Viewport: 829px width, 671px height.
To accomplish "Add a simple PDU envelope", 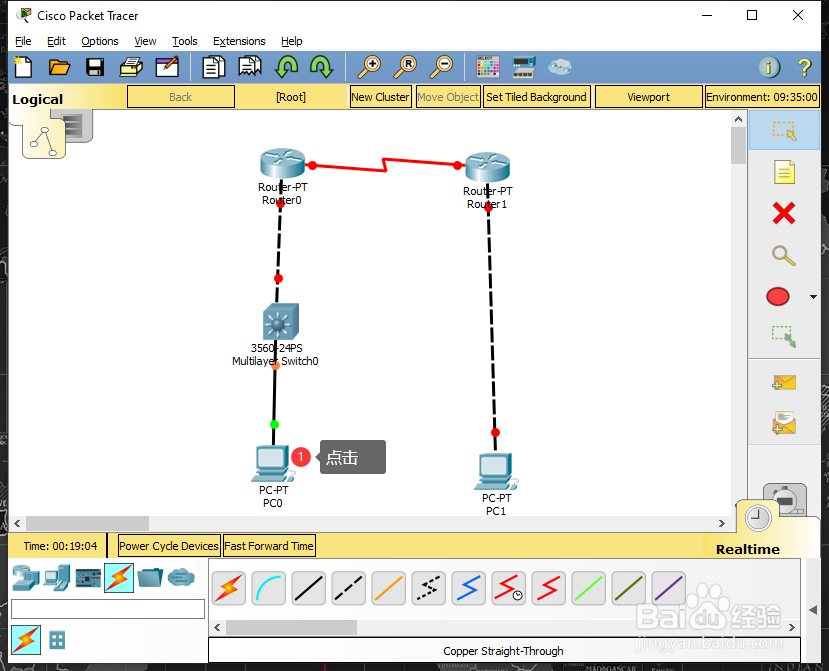I will pyautogui.click(x=784, y=382).
